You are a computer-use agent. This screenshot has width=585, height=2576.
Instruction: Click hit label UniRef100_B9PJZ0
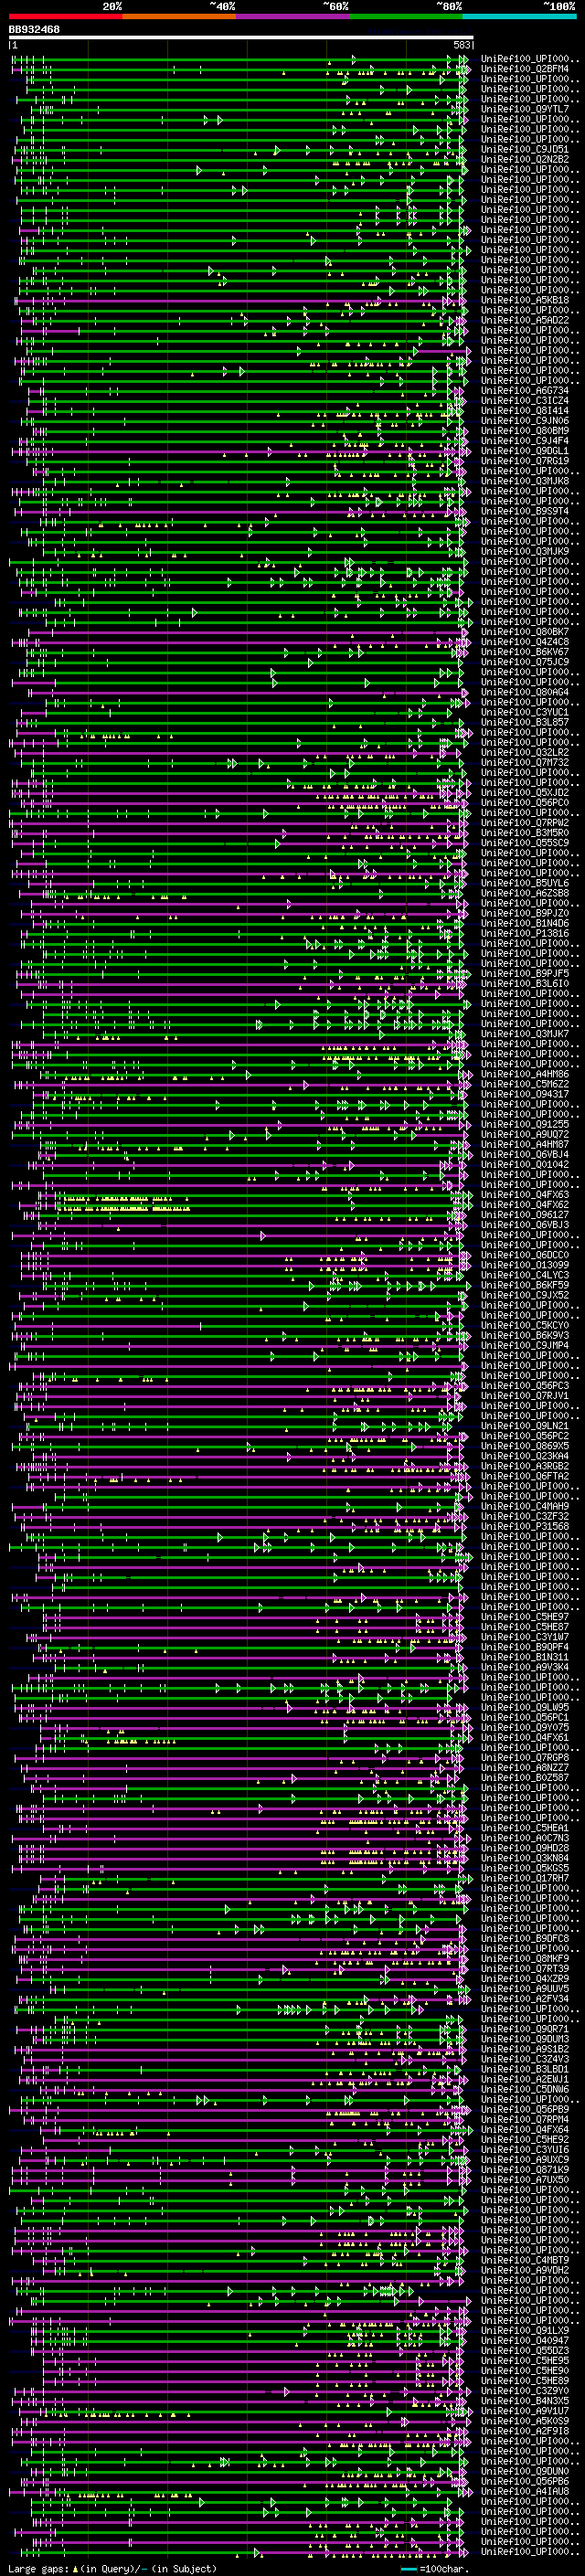[x=525, y=913]
